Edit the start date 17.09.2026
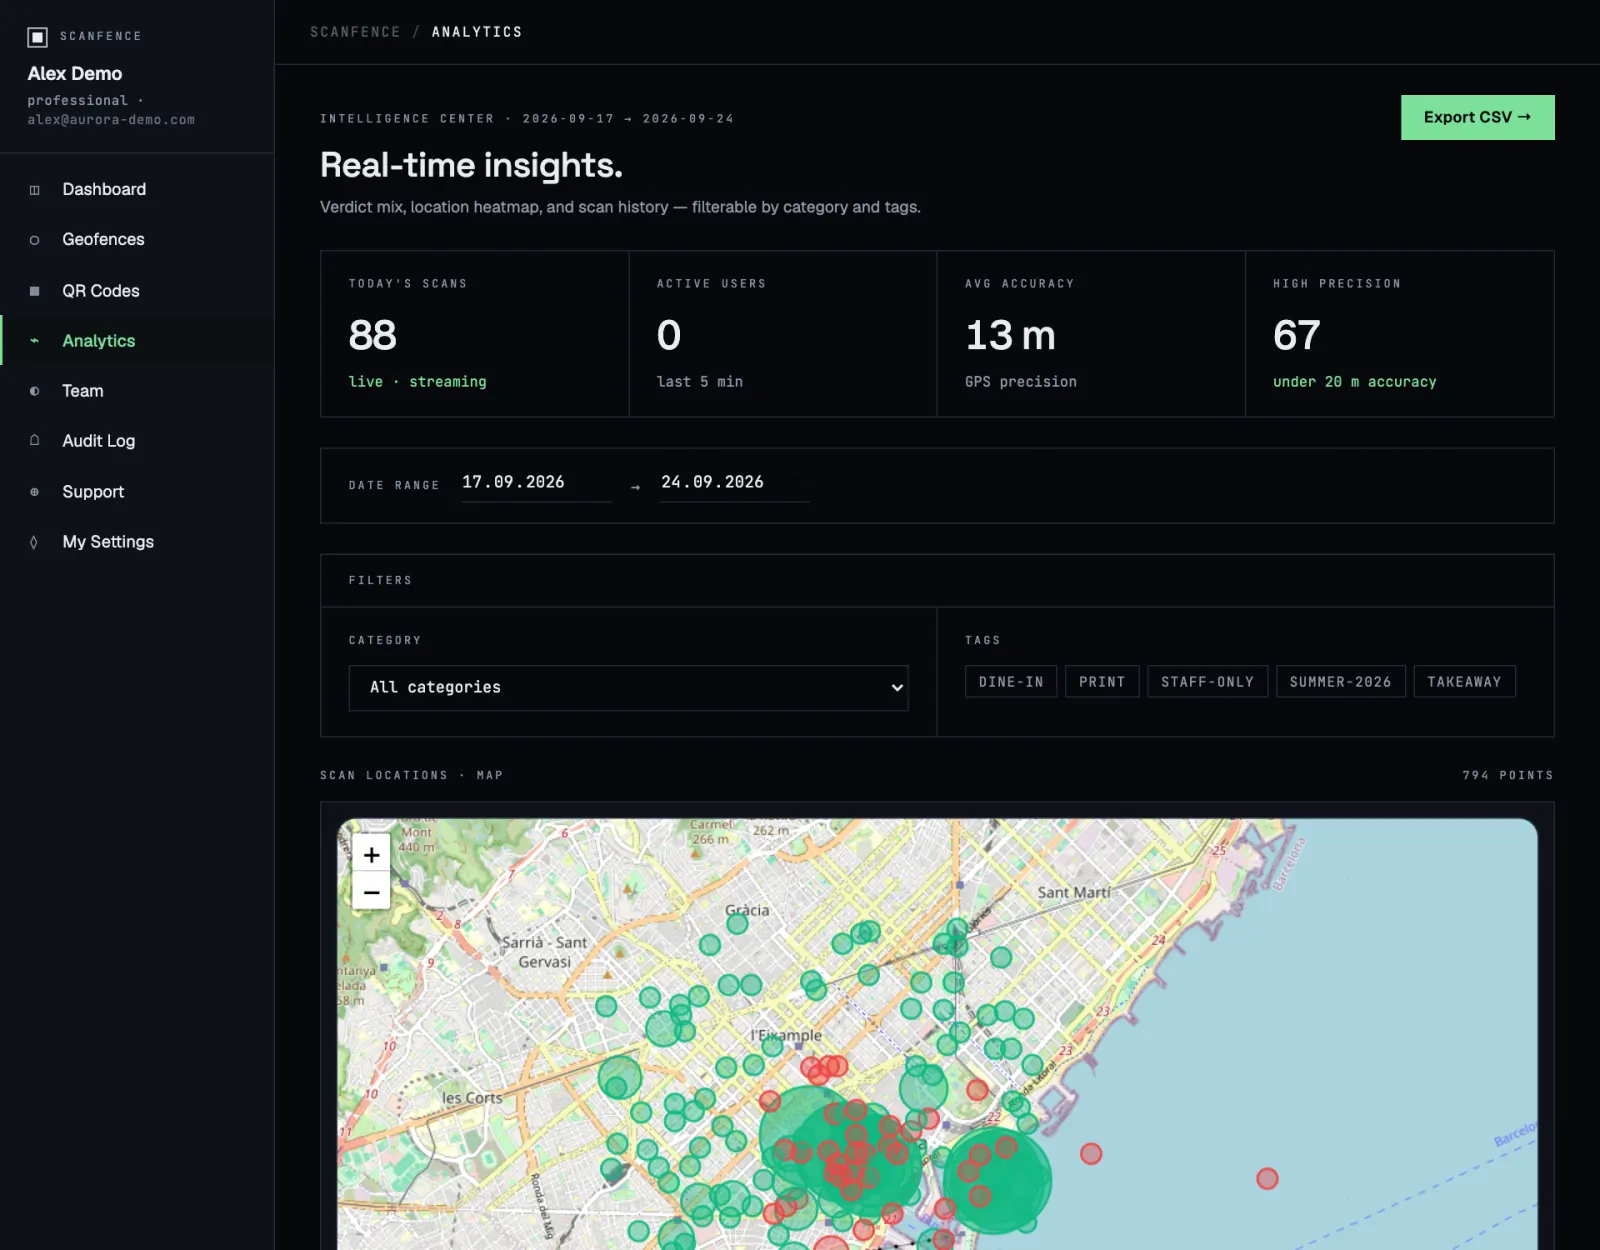This screenshot has height=1250, width=1600. (x=536, y=482)
